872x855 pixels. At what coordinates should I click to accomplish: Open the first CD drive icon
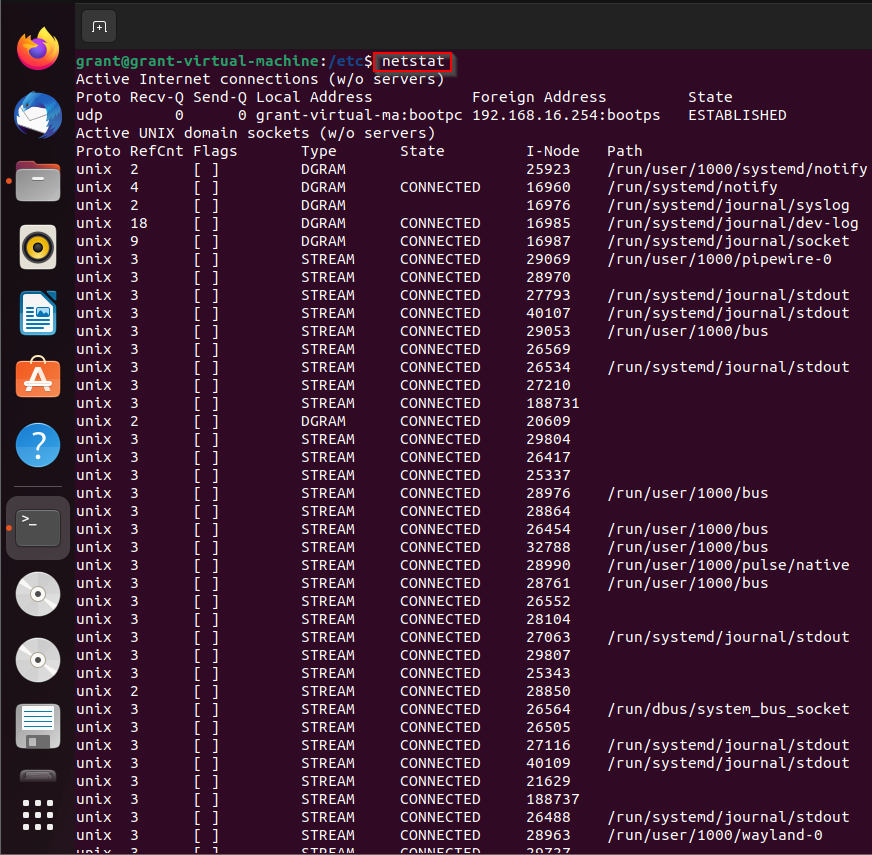coord(37,594)
